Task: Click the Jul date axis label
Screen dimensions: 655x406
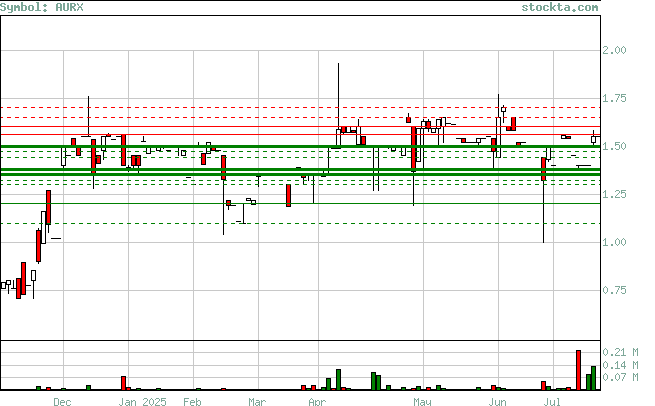Action: (x=552, y=402)
